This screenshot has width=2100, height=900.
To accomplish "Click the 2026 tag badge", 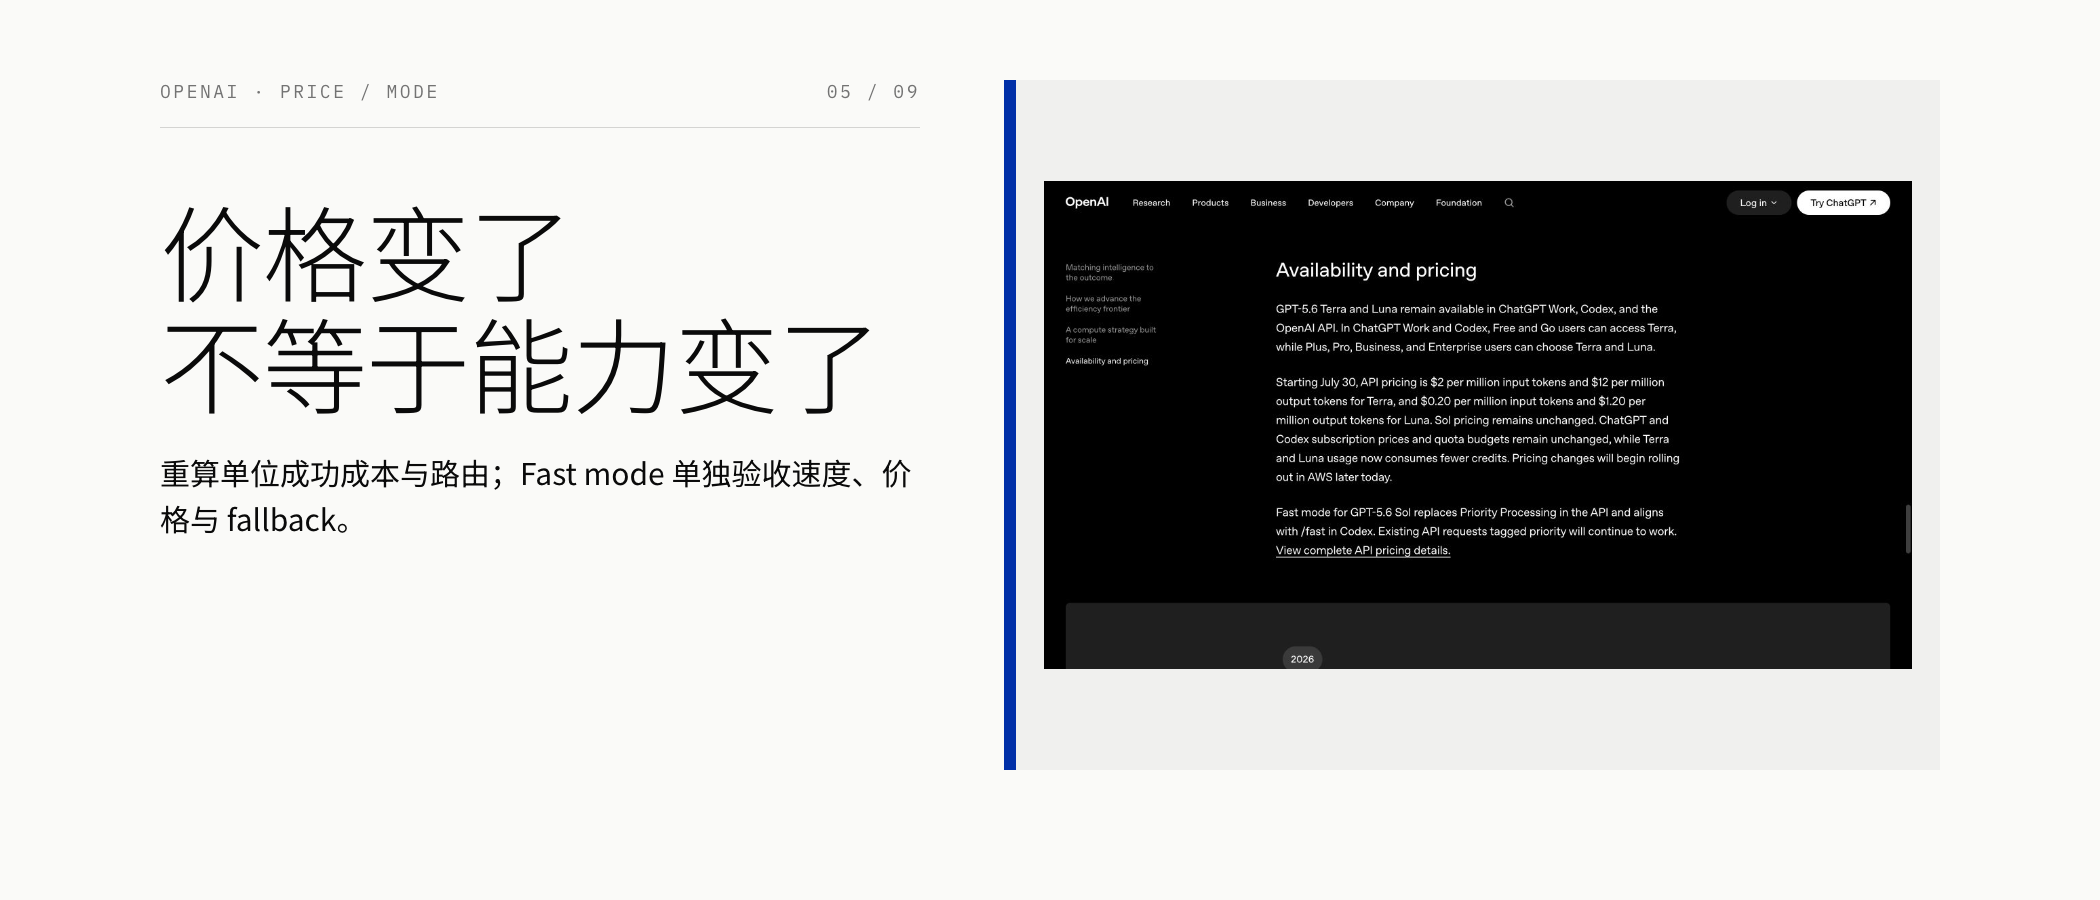I will point(1302,659).
